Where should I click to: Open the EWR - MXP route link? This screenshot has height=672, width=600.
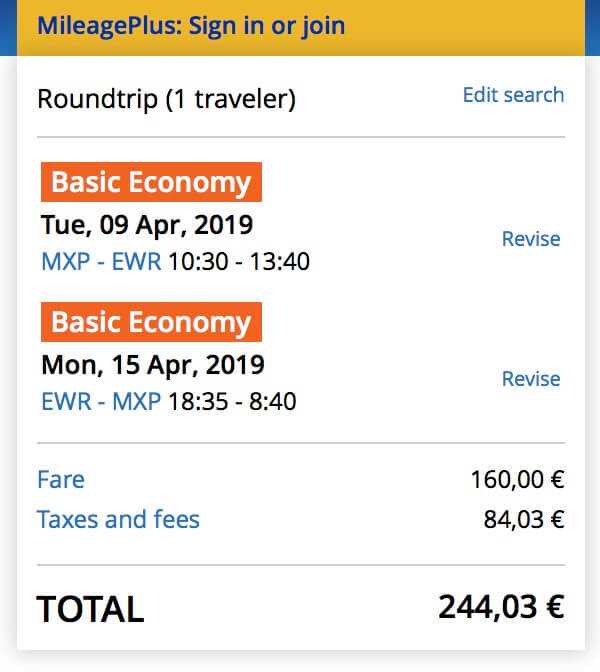point(101,402)
